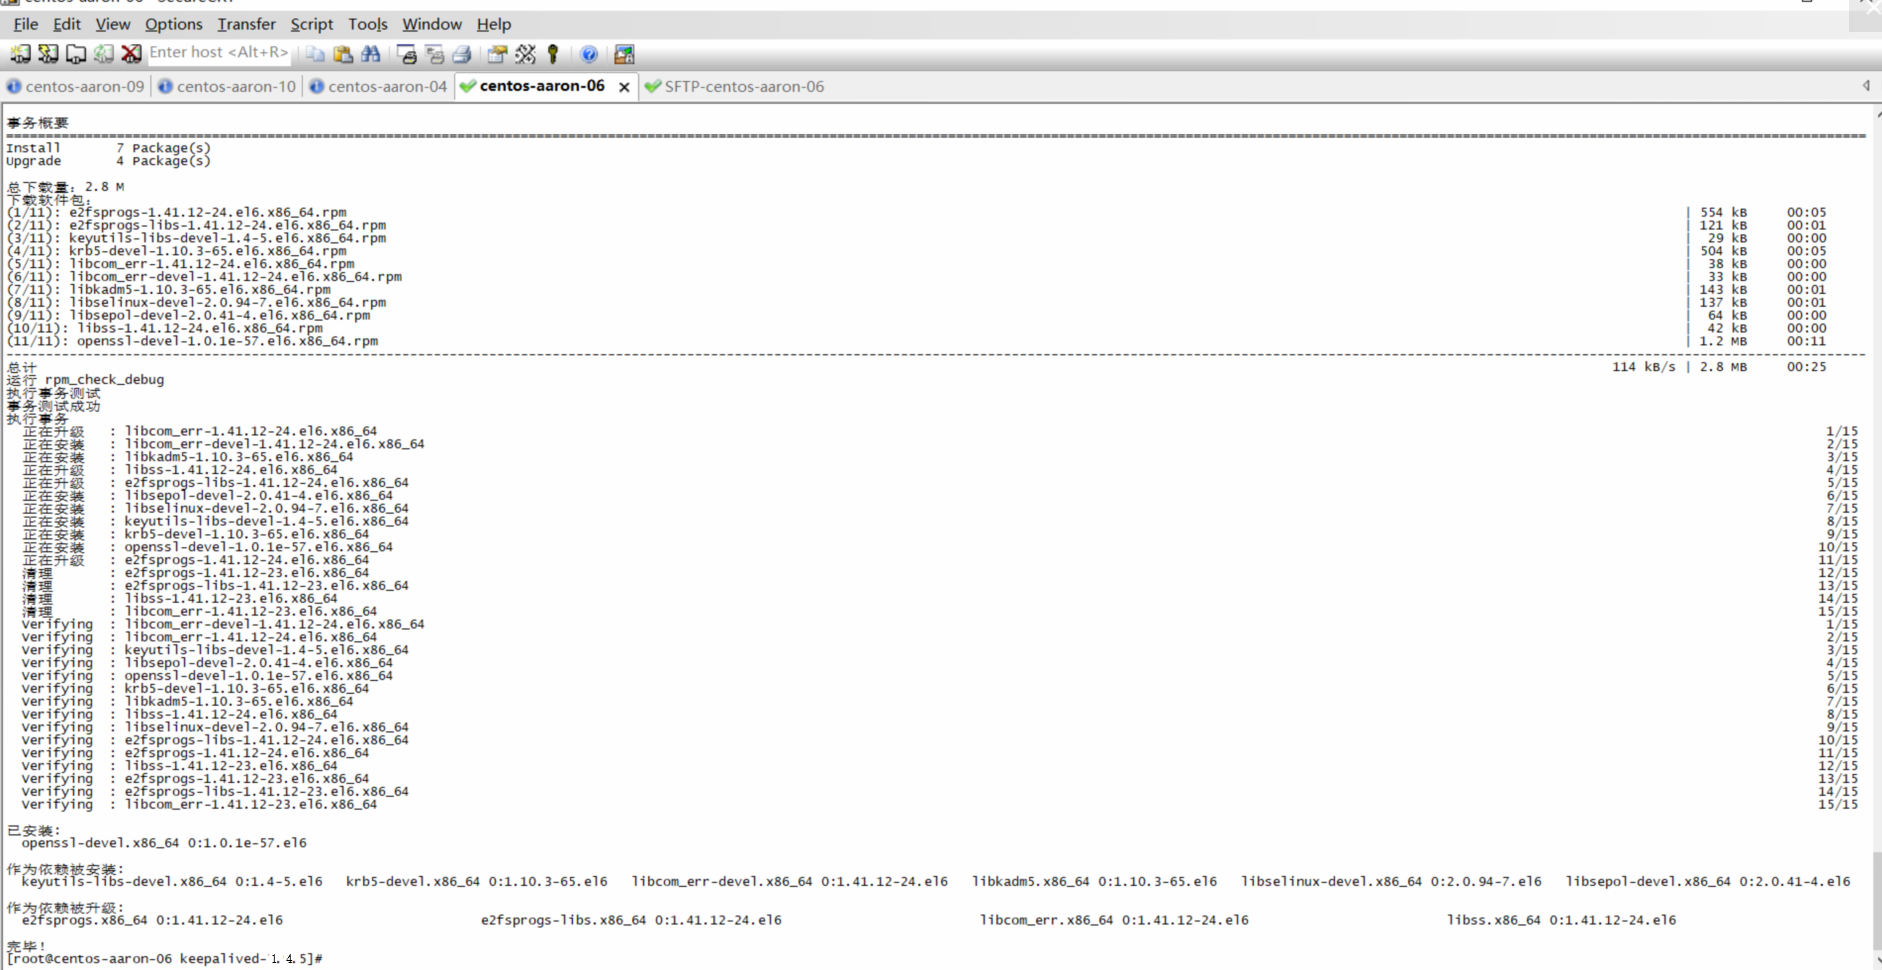
Task: Click the Print Selection icon
Action: coord(434,54)
